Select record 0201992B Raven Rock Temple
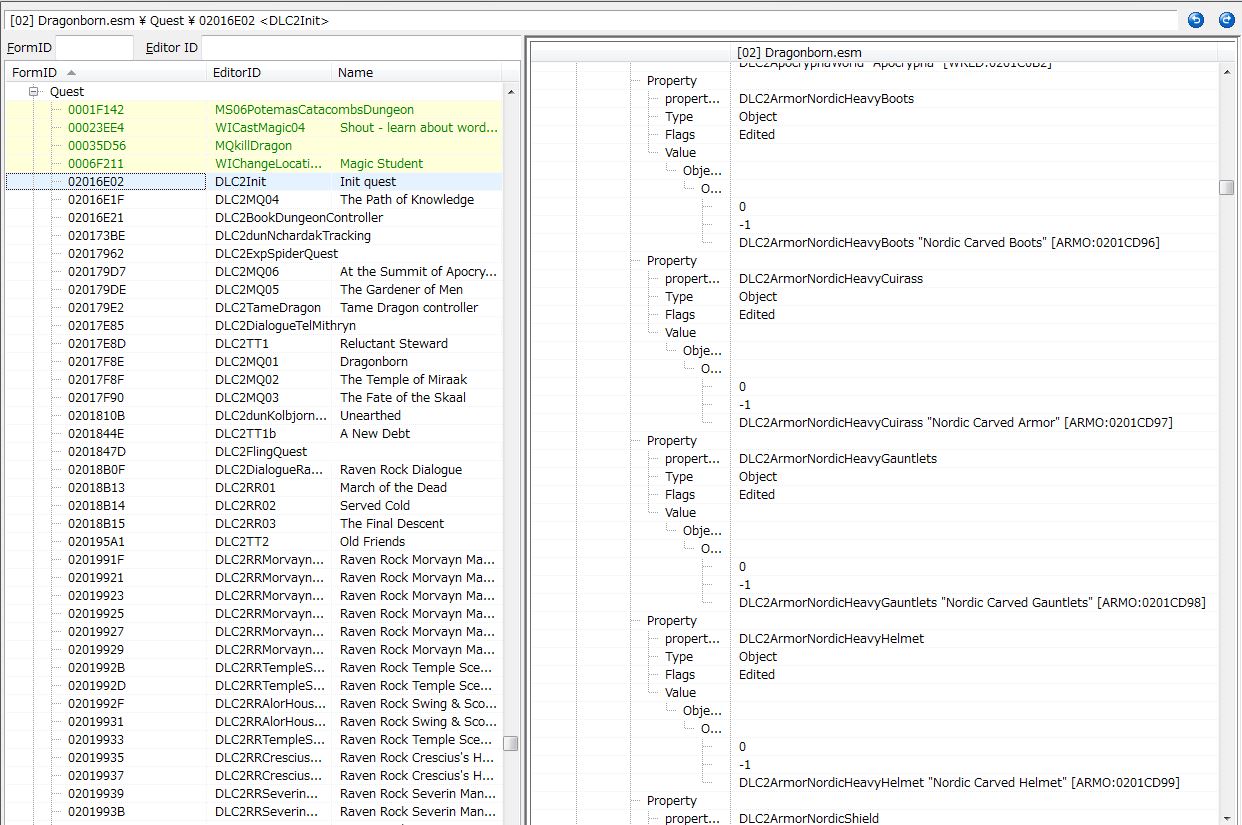This screenshot has height=825, width=1242. click(x=254, y=667)
